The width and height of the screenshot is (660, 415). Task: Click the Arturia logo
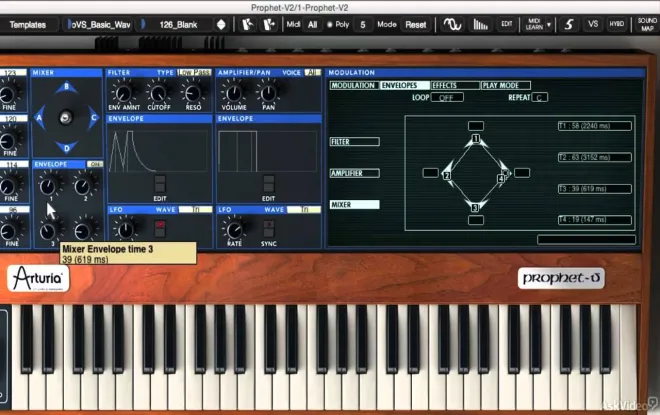(38, 278)
